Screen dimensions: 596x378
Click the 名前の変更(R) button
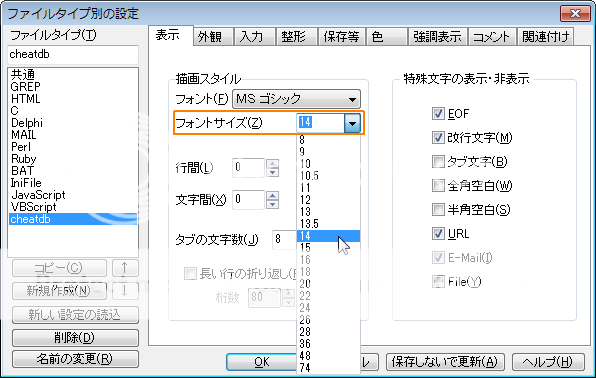pyautogui.click(x=75, y=359)
